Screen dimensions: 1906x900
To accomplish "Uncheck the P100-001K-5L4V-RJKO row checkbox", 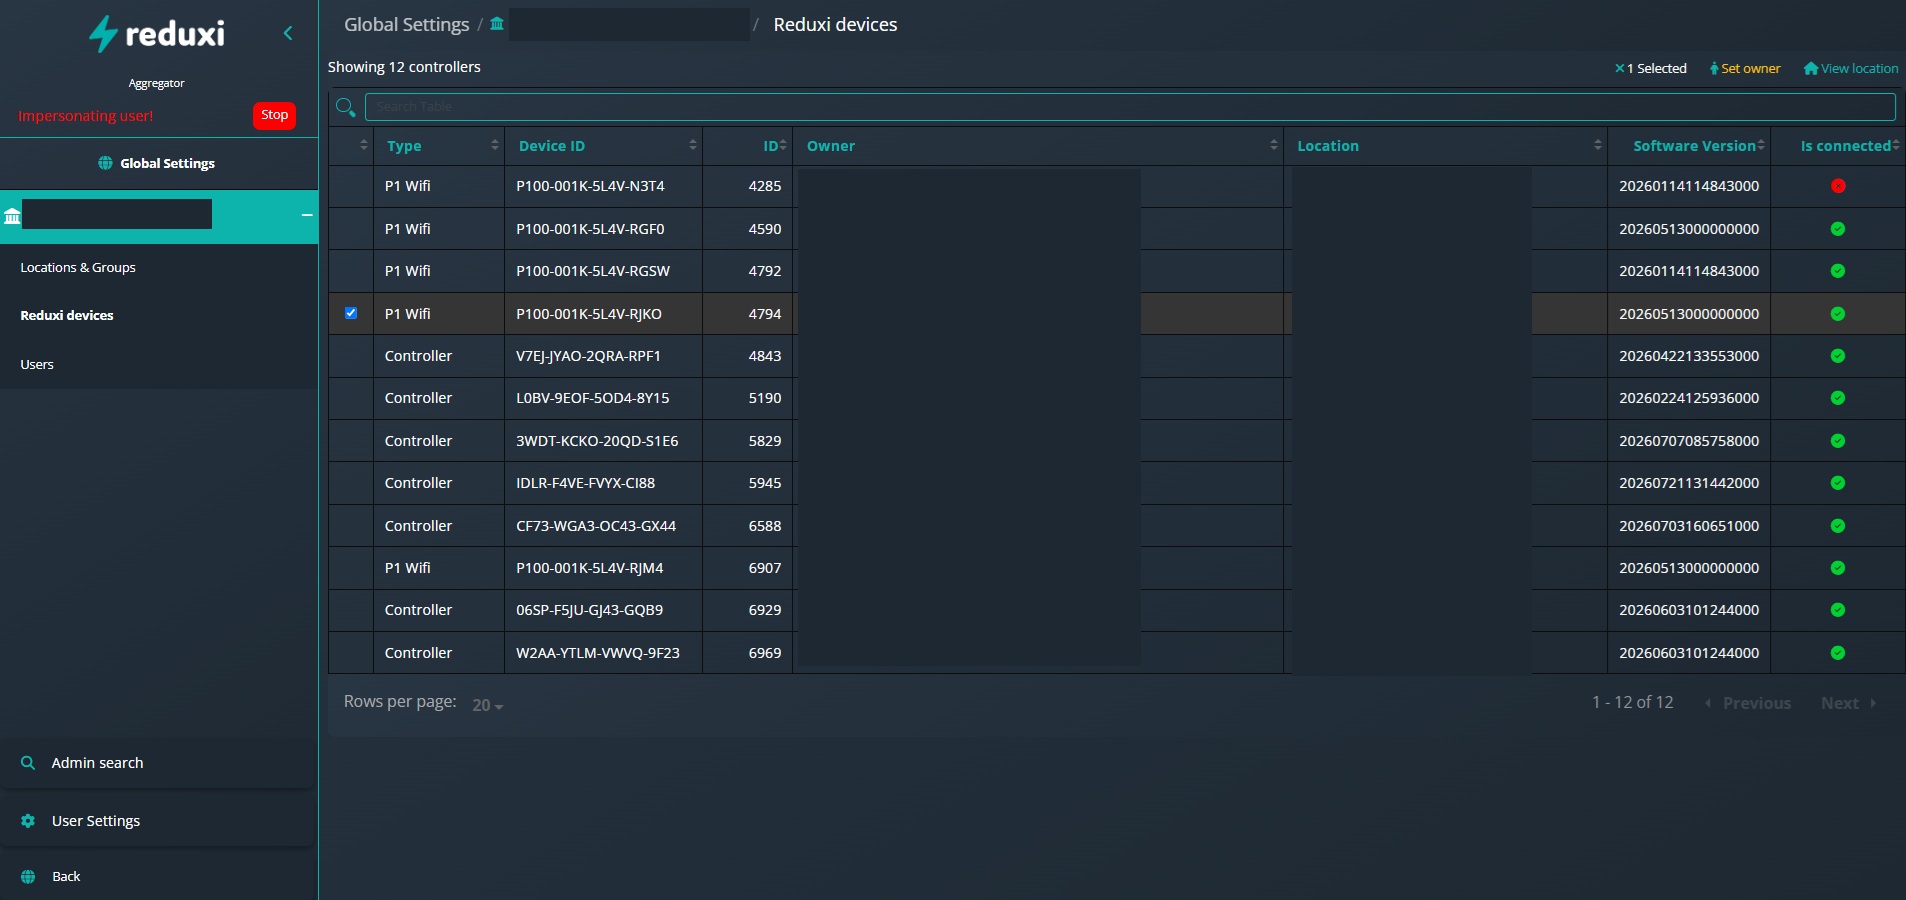I will click(x=351, y=313).
